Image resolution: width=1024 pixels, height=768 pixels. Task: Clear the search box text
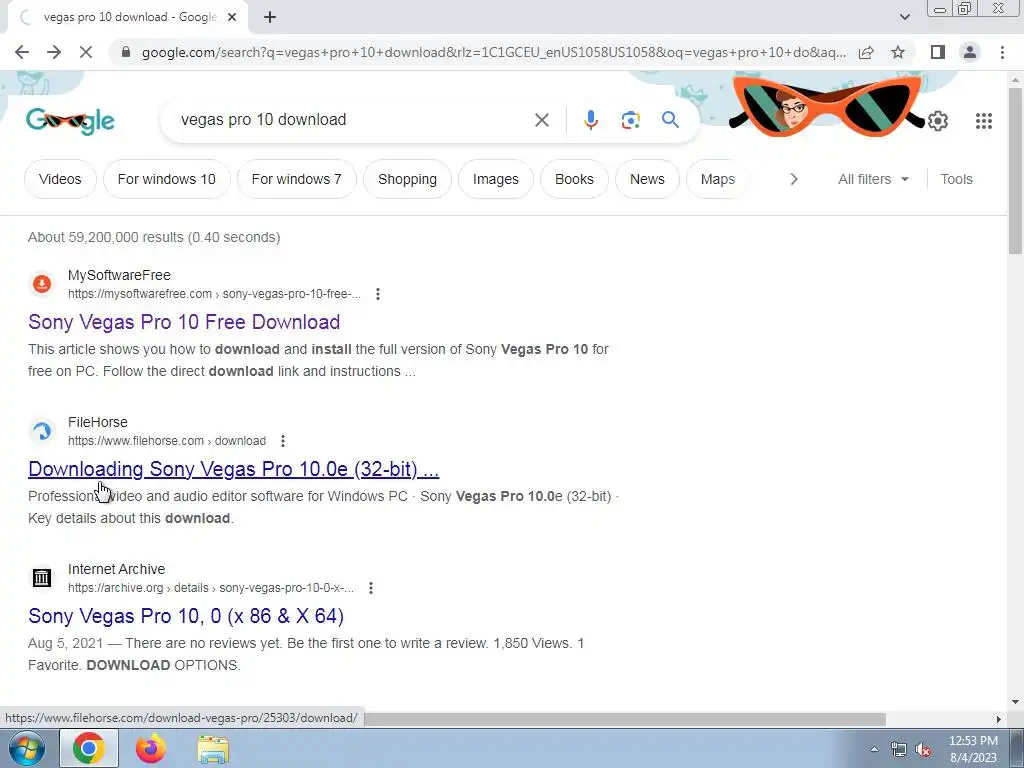[541, 120]
